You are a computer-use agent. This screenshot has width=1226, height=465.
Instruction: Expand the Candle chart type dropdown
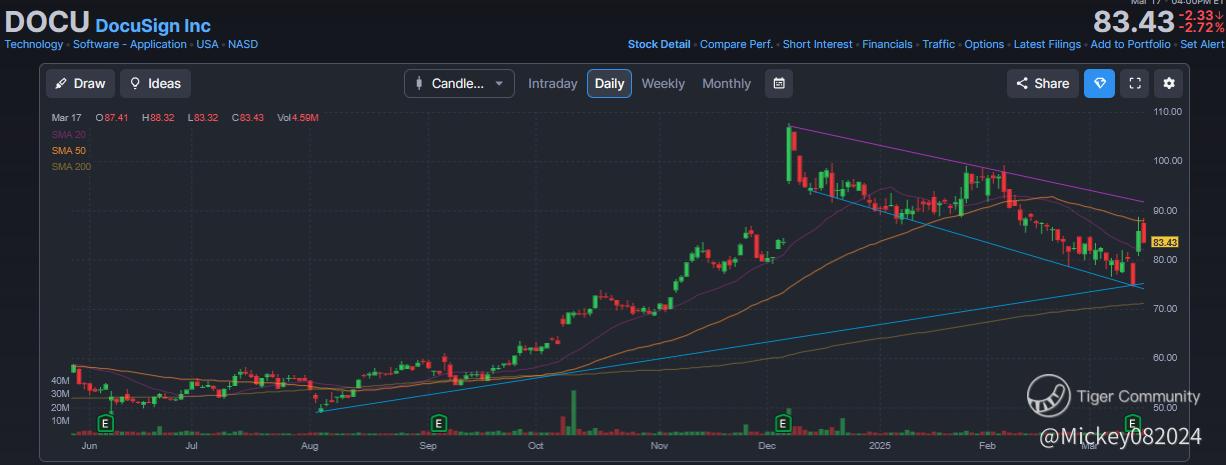point(459,83)
